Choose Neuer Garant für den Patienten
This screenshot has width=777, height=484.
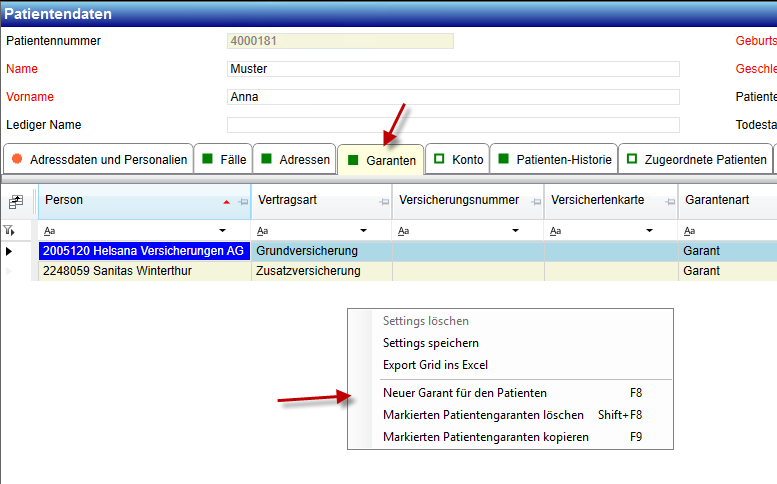click(x=510, y=393)
